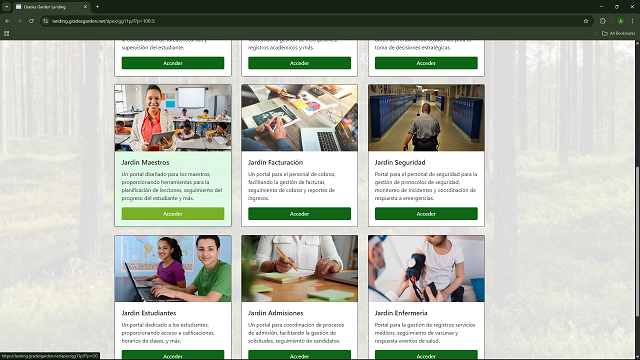The image size is (640, 360).
Task: Expand the tab search dropdown arrow
Action: tap(7, 7)
